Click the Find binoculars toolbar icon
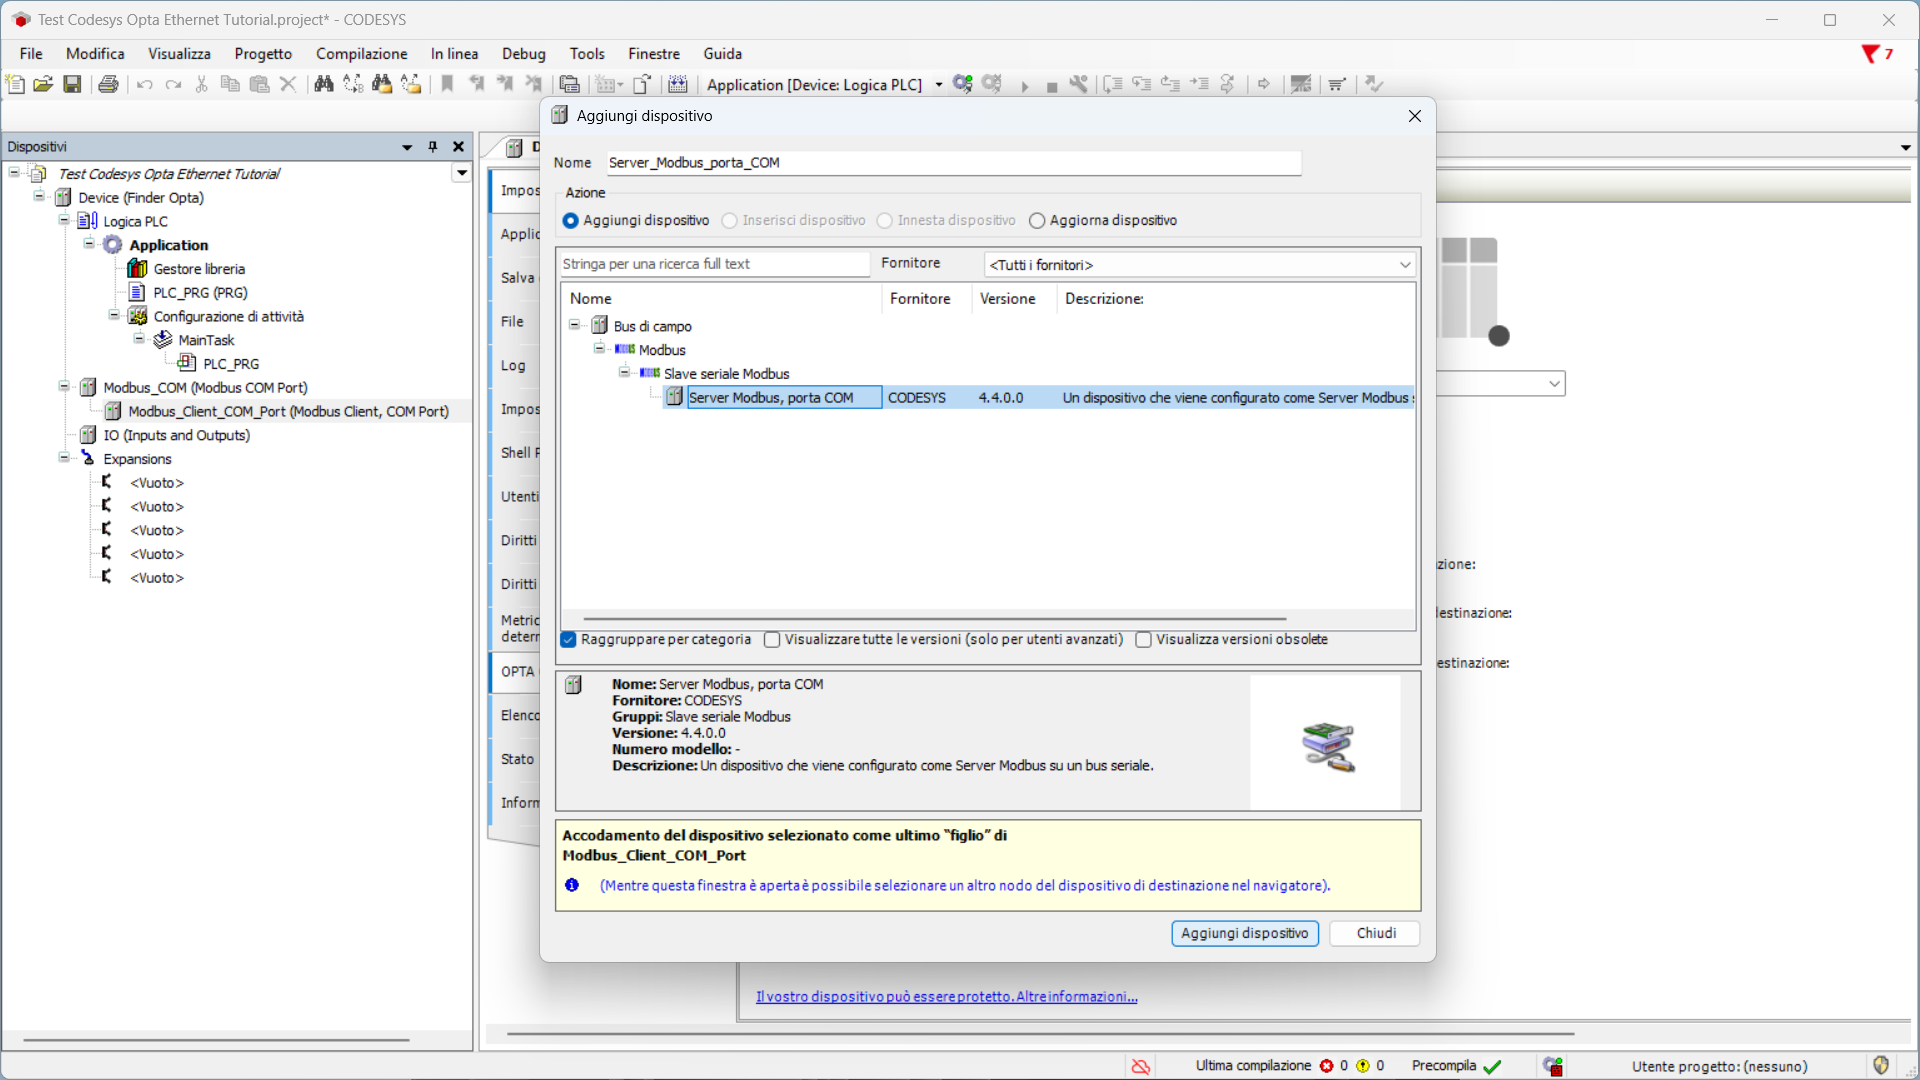The width and height of the screenshot is (1920, 1080). point(323,84)
